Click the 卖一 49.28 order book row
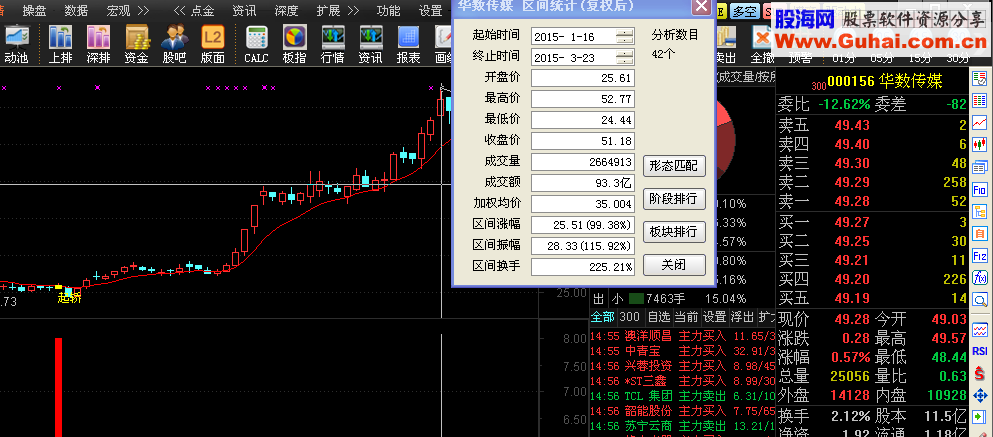This screenshot has height=437, width=993. (x=873, y=201)
